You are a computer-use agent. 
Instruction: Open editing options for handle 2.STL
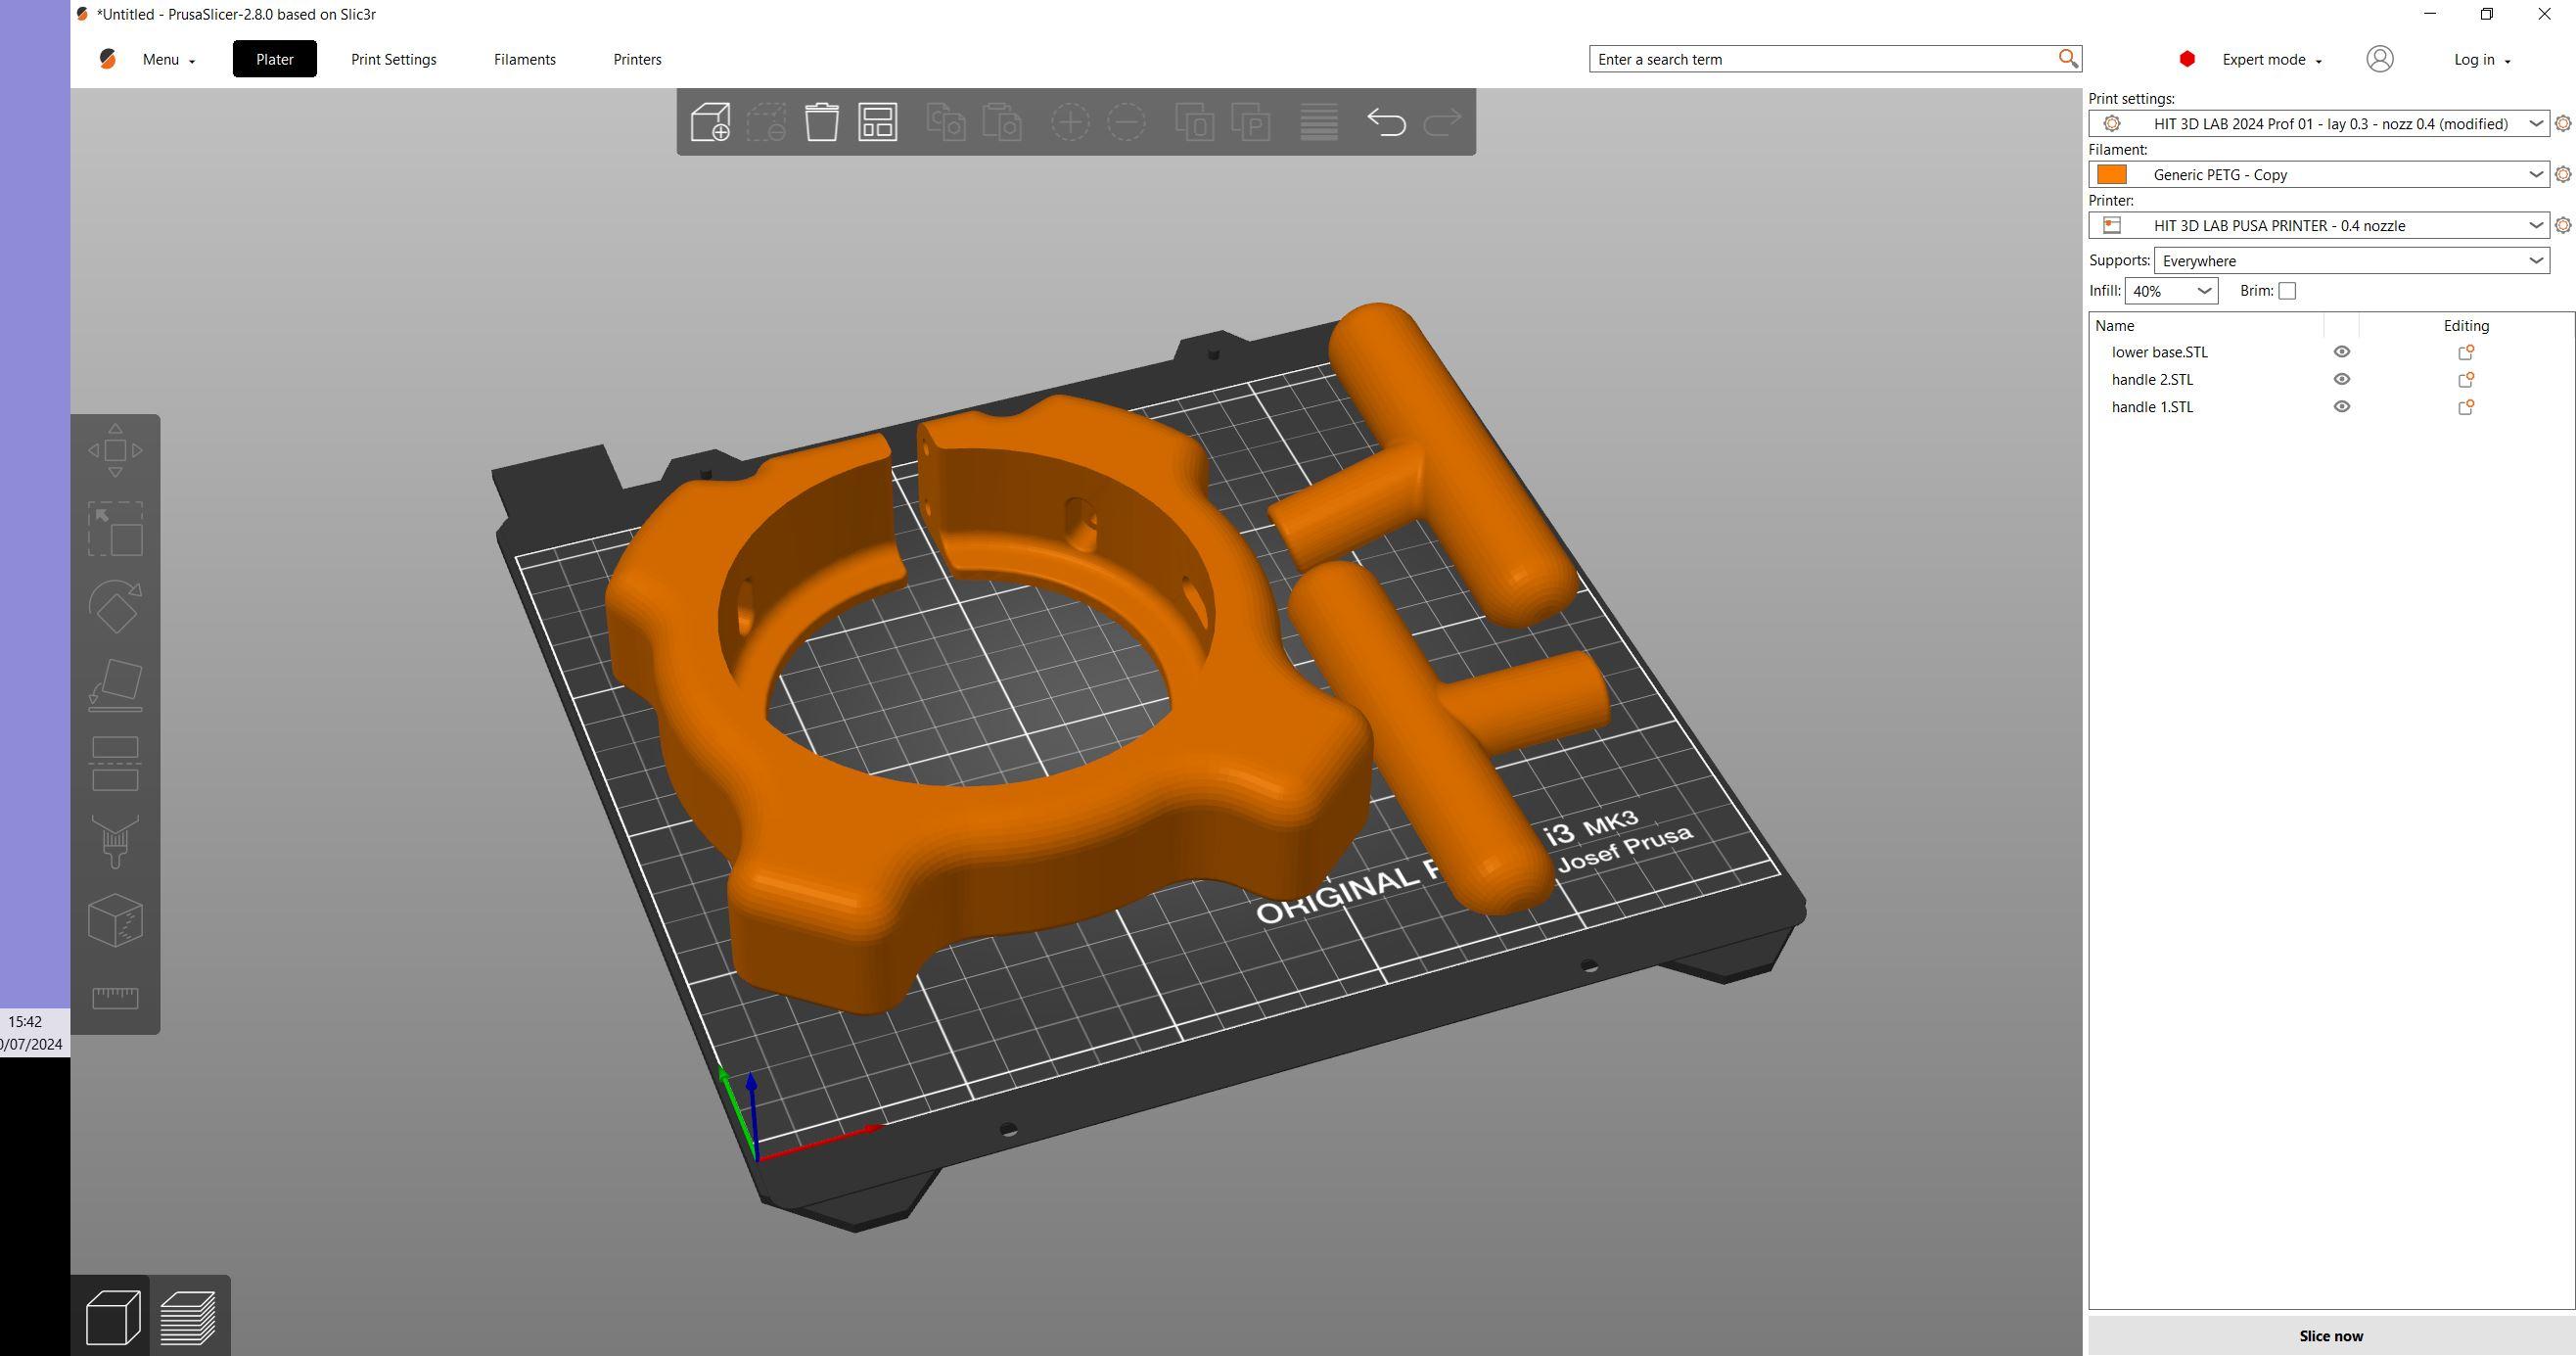click(2466, 379)
